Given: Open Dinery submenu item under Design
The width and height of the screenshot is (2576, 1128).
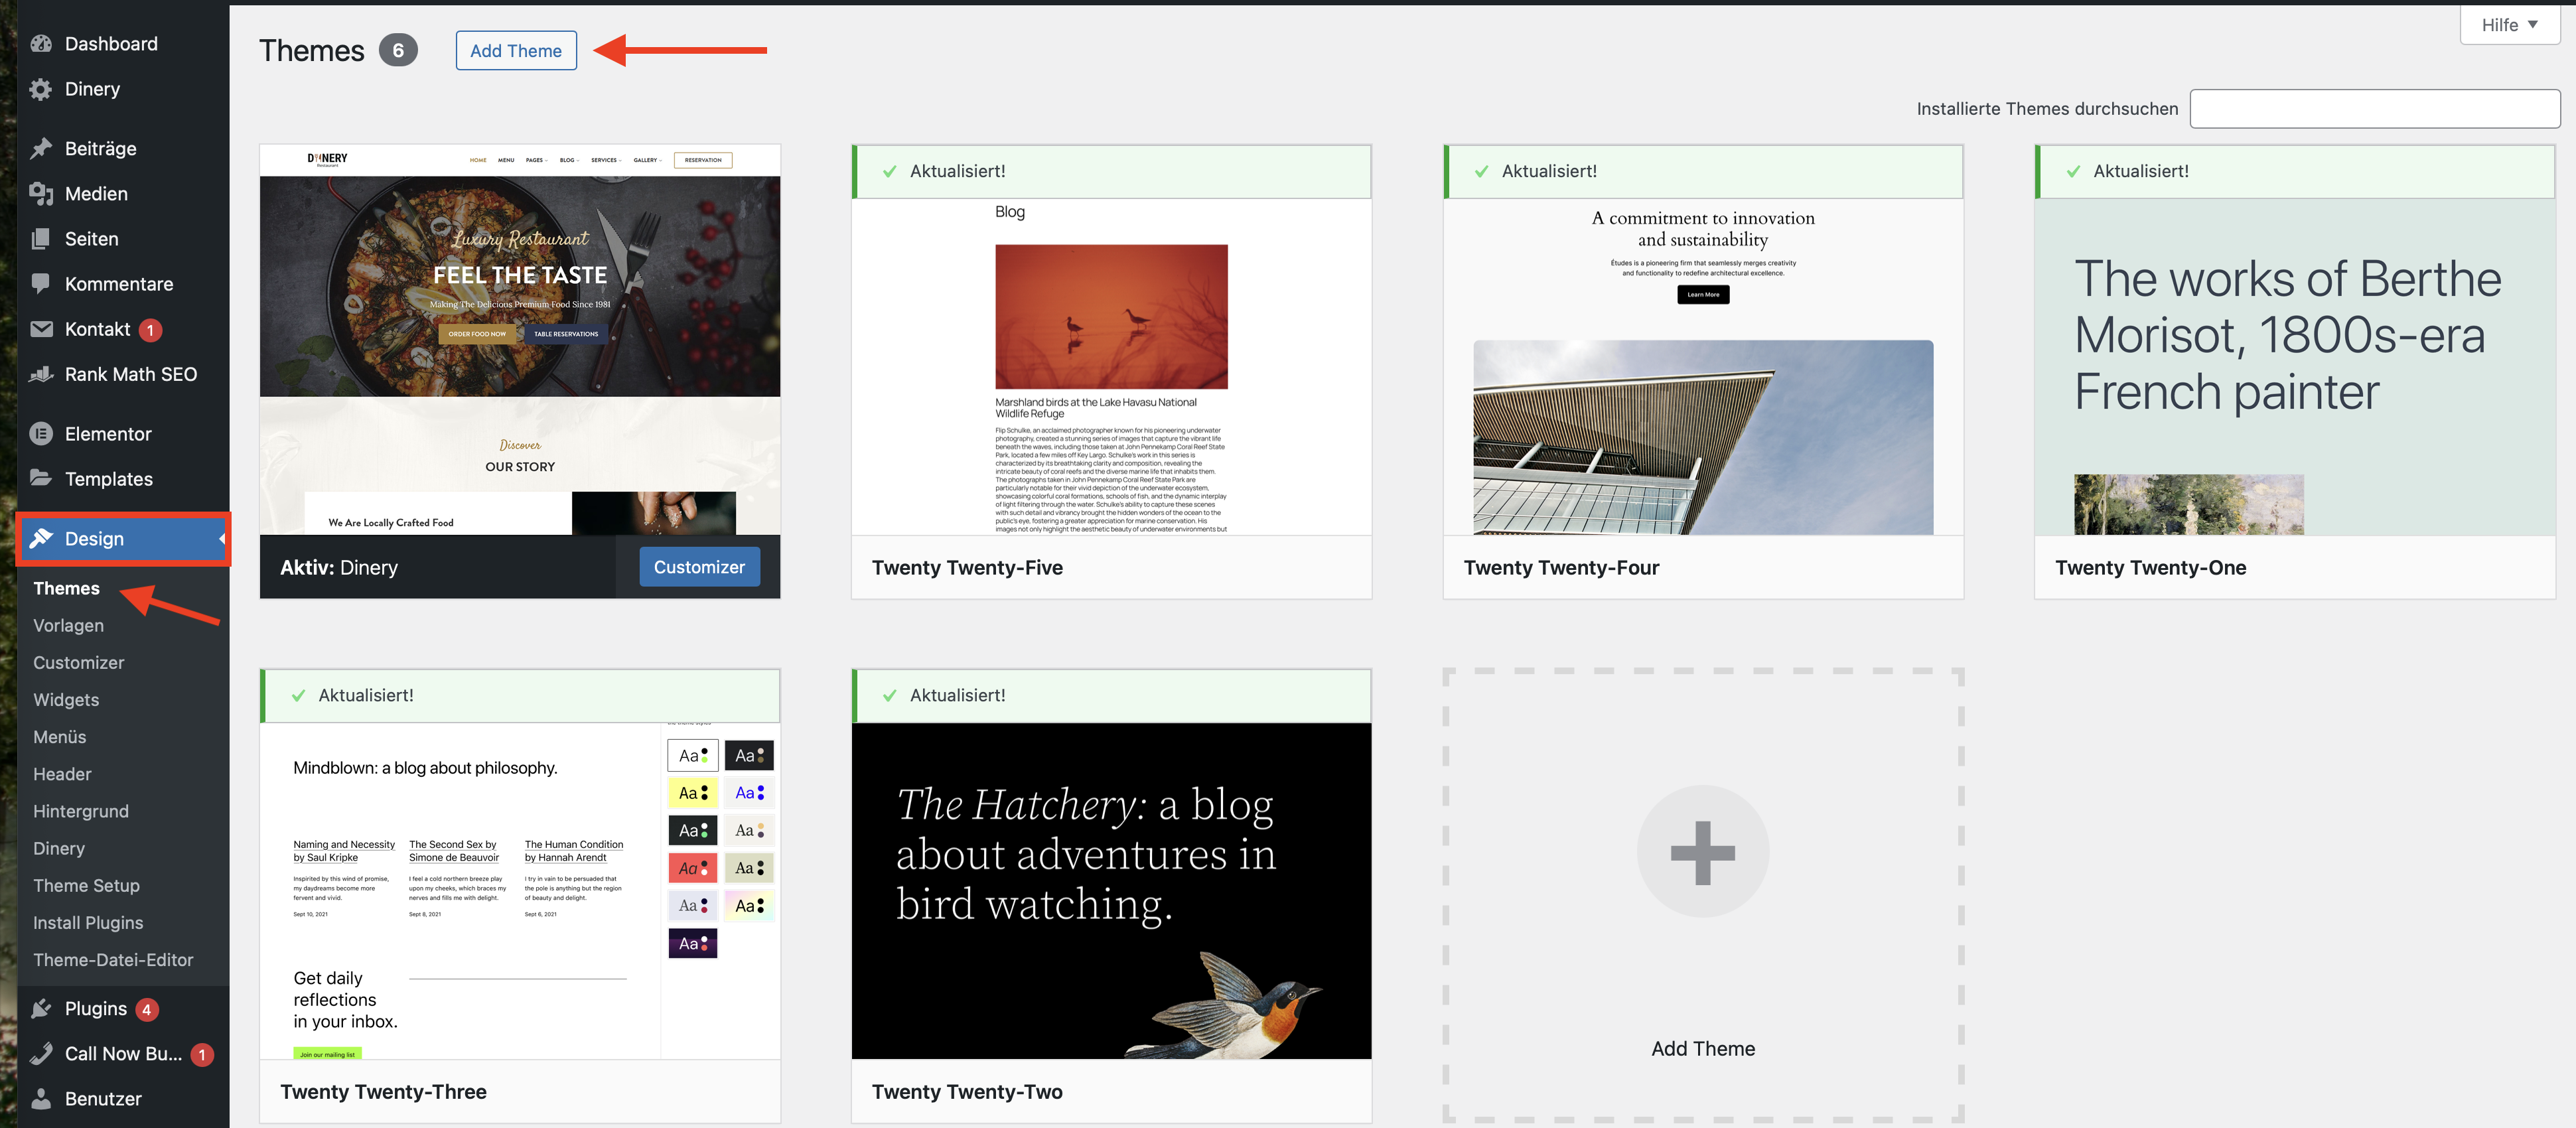Looking at the screenshot, I should pos(59,848).
